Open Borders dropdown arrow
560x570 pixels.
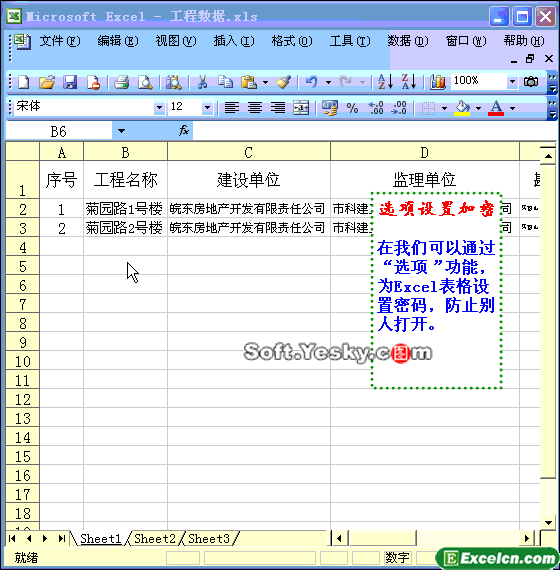tap(444, 108)
